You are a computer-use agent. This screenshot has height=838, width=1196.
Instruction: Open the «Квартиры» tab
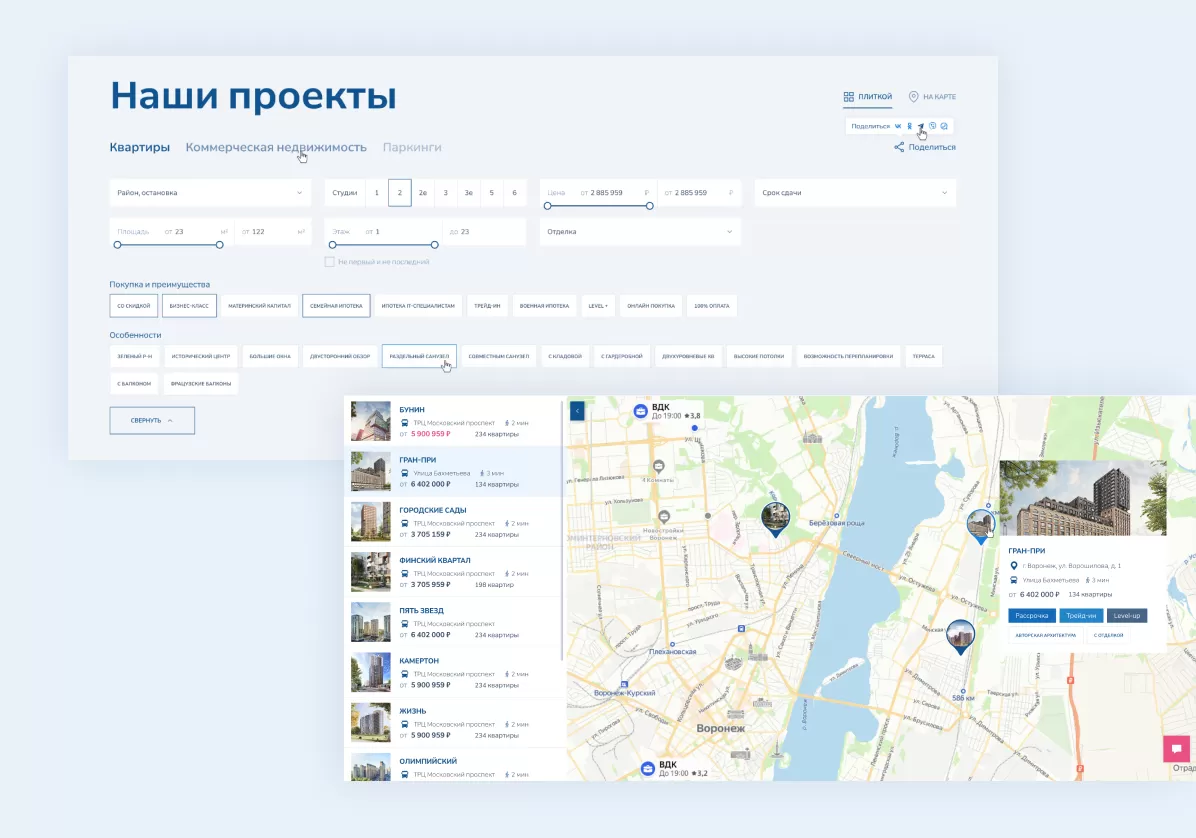tap(140, 147)
